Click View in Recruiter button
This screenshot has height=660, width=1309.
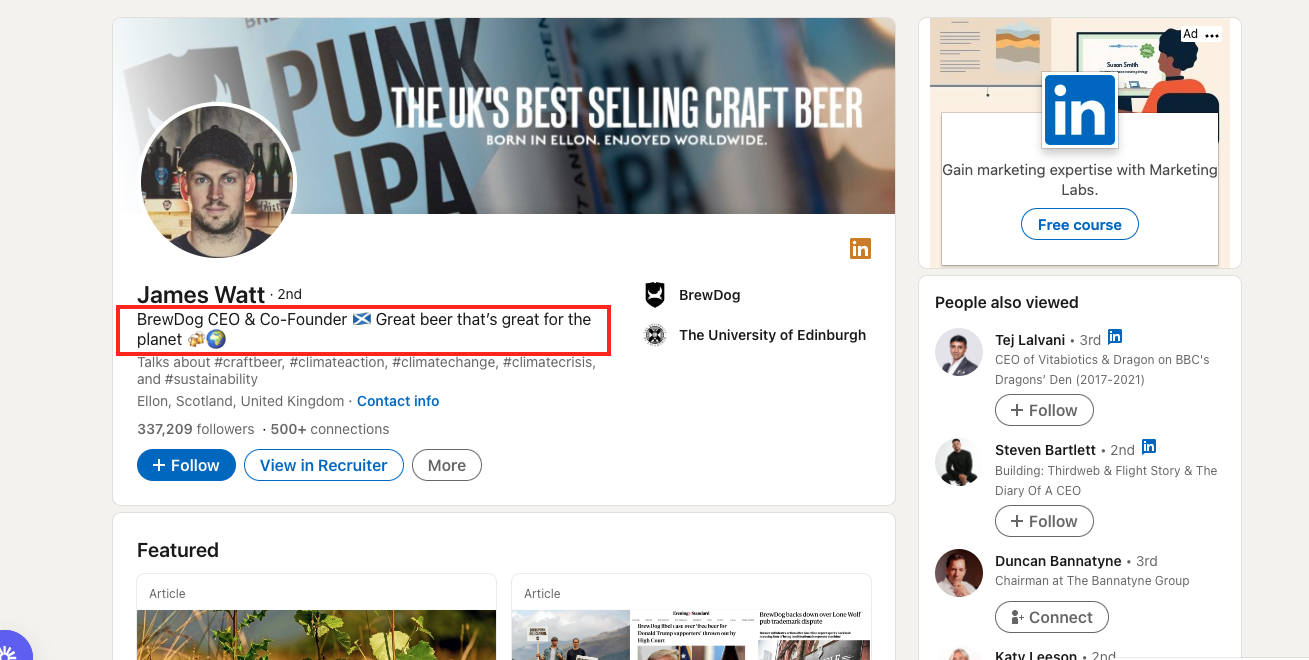click(x=323, y=465)
